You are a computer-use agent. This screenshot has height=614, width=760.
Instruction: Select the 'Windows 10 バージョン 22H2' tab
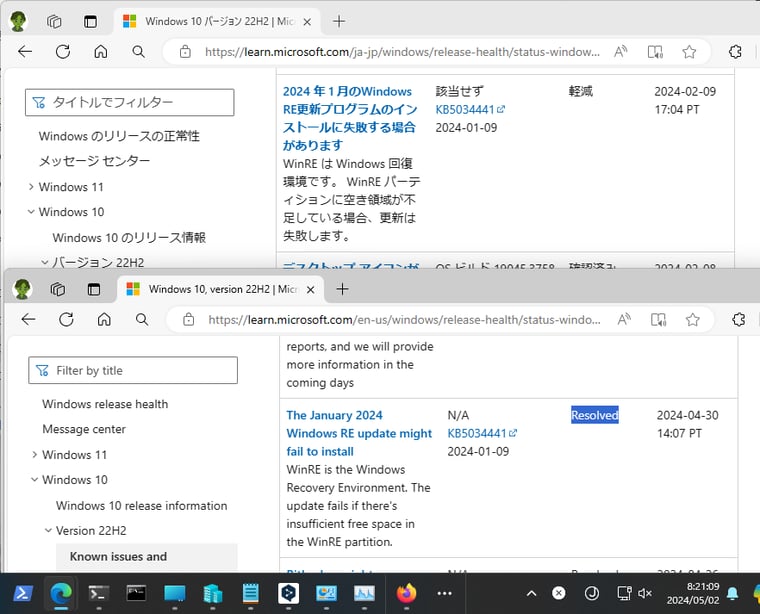(217, 21)
